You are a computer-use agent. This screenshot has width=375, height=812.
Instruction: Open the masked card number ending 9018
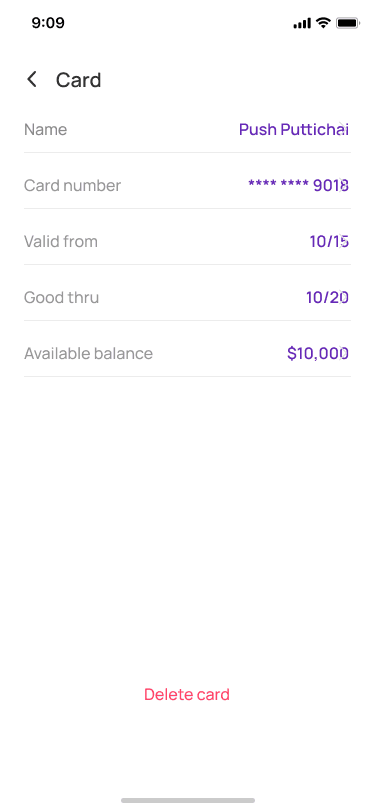click(298, 185)
